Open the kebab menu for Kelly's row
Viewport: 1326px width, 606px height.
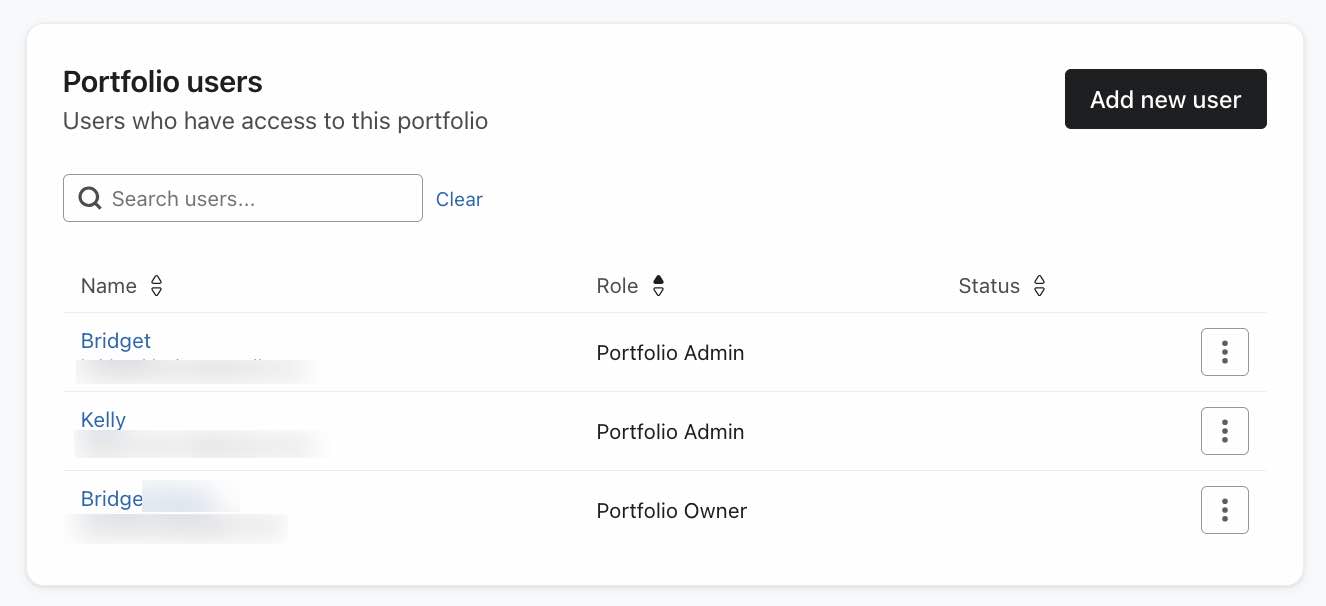coord(1225,431)
